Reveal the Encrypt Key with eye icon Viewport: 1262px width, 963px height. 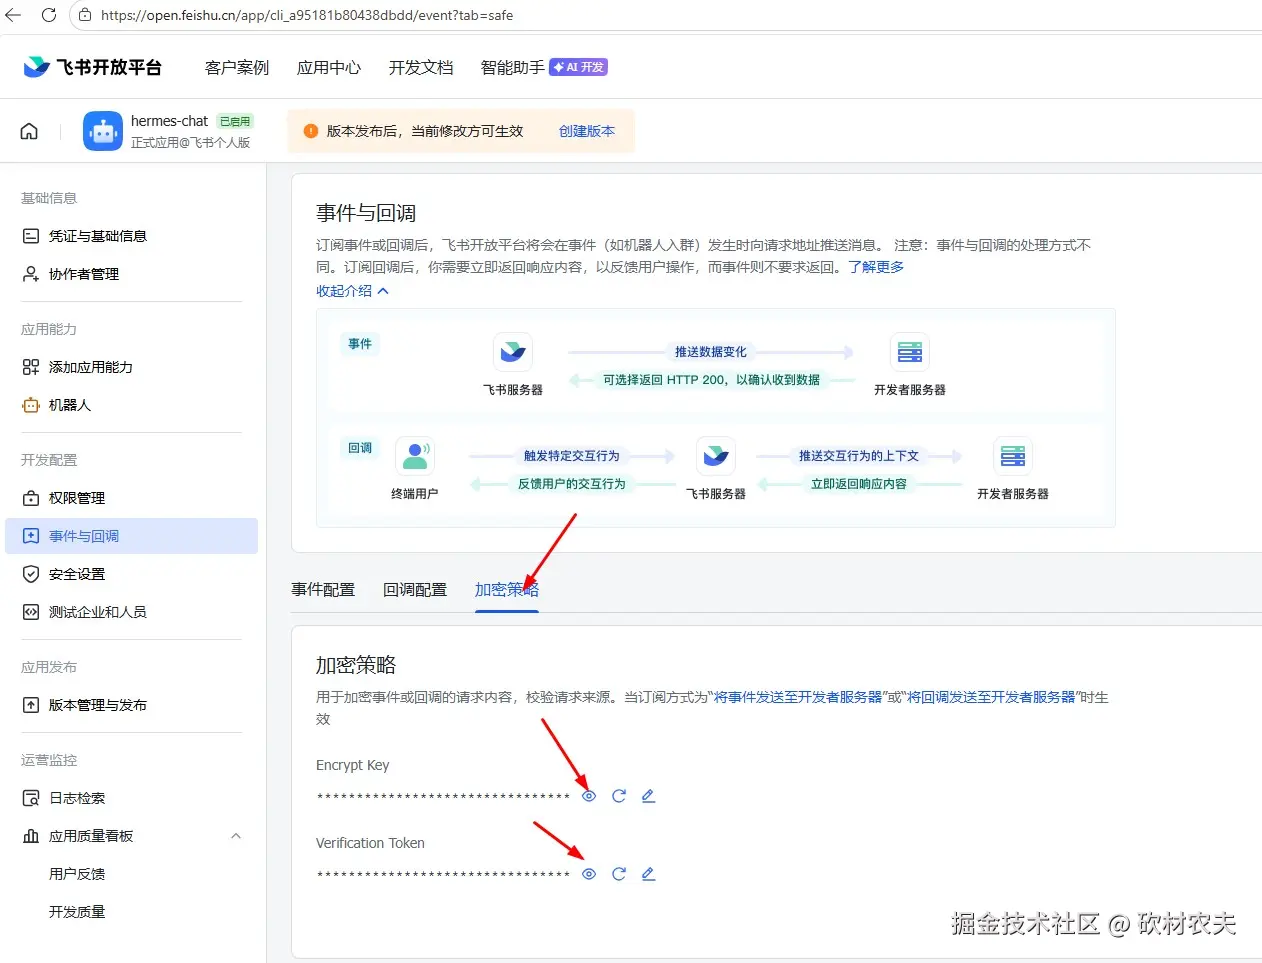point(589,796)
